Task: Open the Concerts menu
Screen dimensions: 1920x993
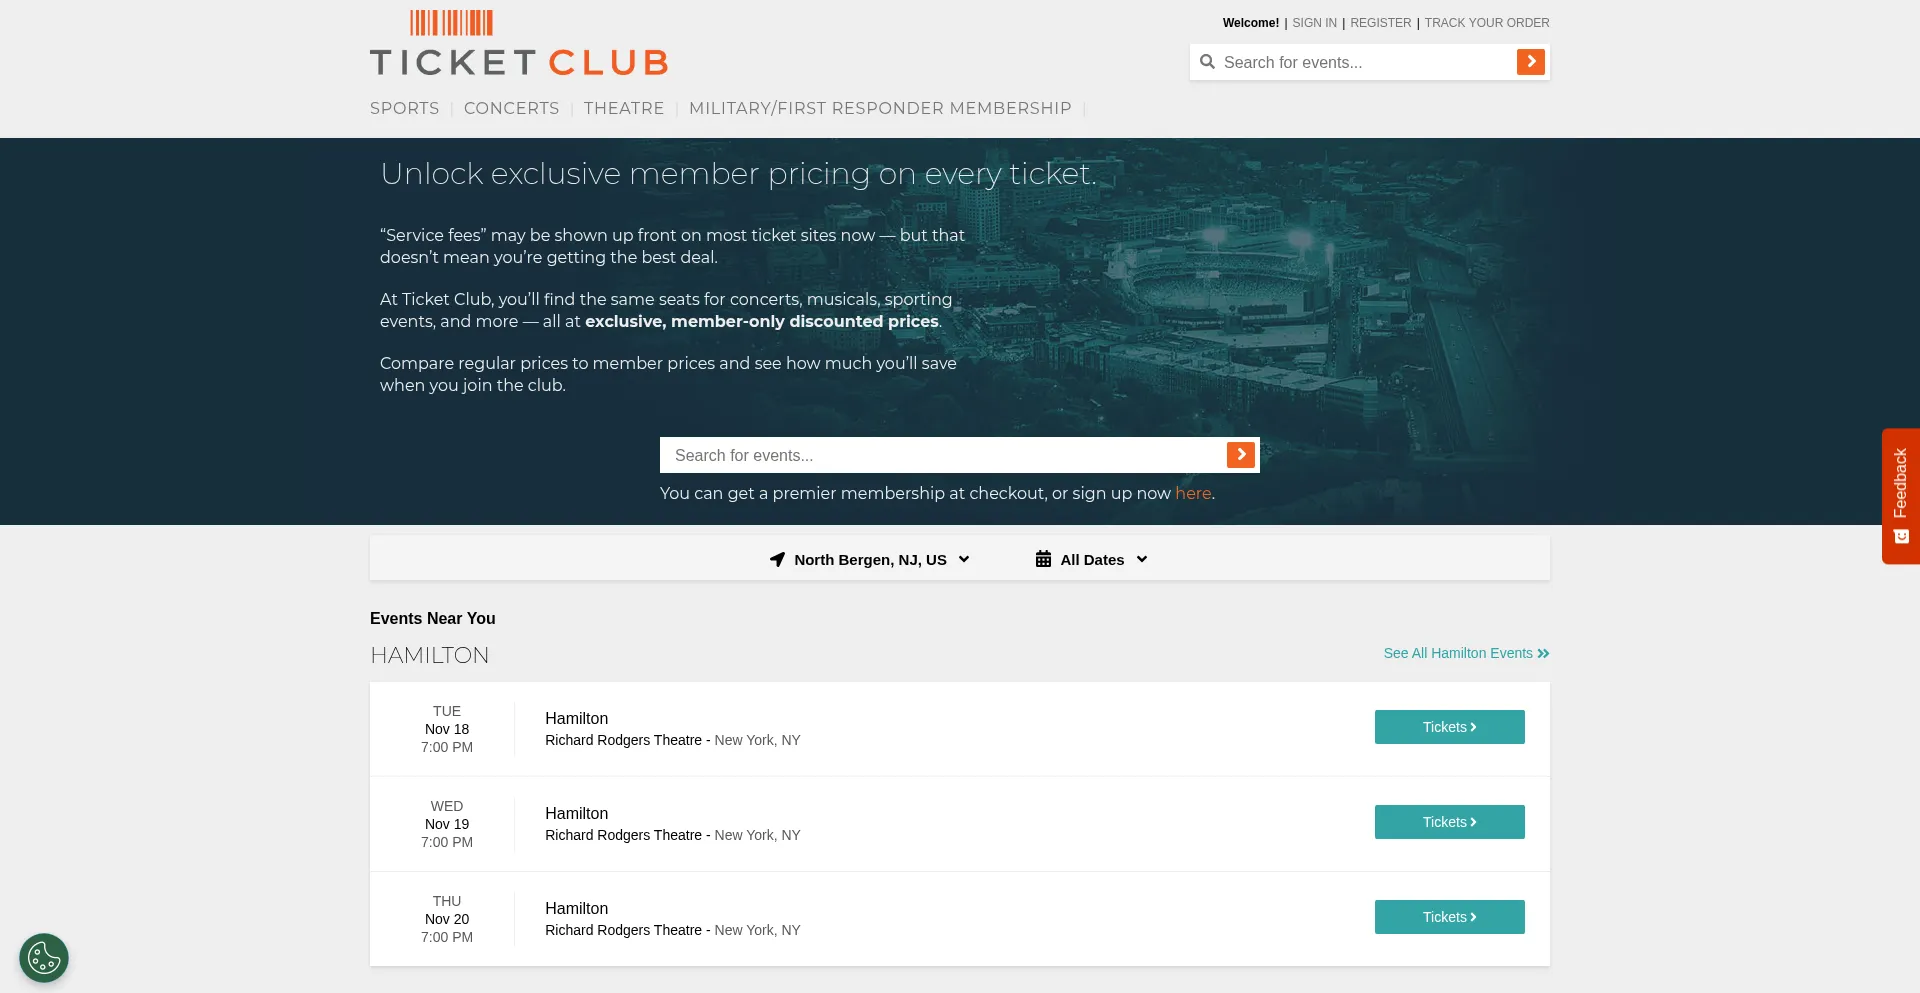Action: click(x=511, y=108)
